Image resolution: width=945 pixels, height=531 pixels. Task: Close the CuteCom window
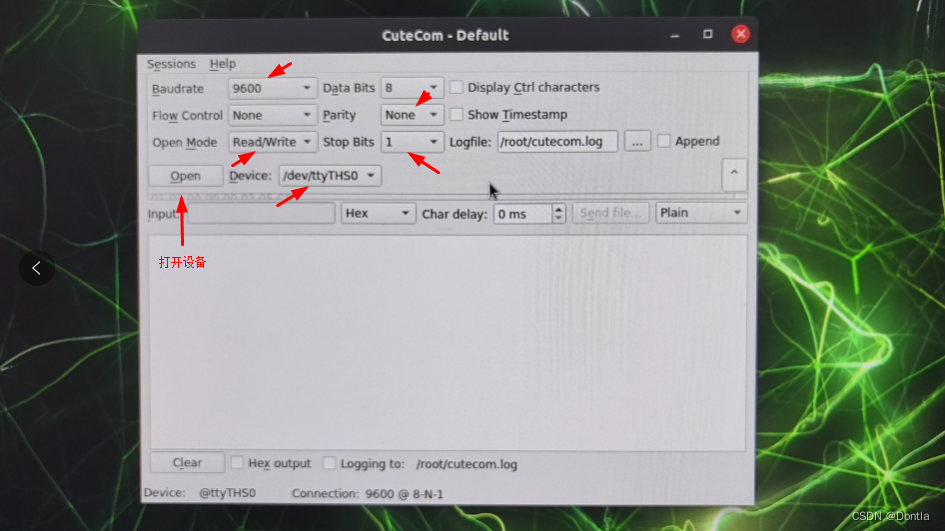point(741,34)
